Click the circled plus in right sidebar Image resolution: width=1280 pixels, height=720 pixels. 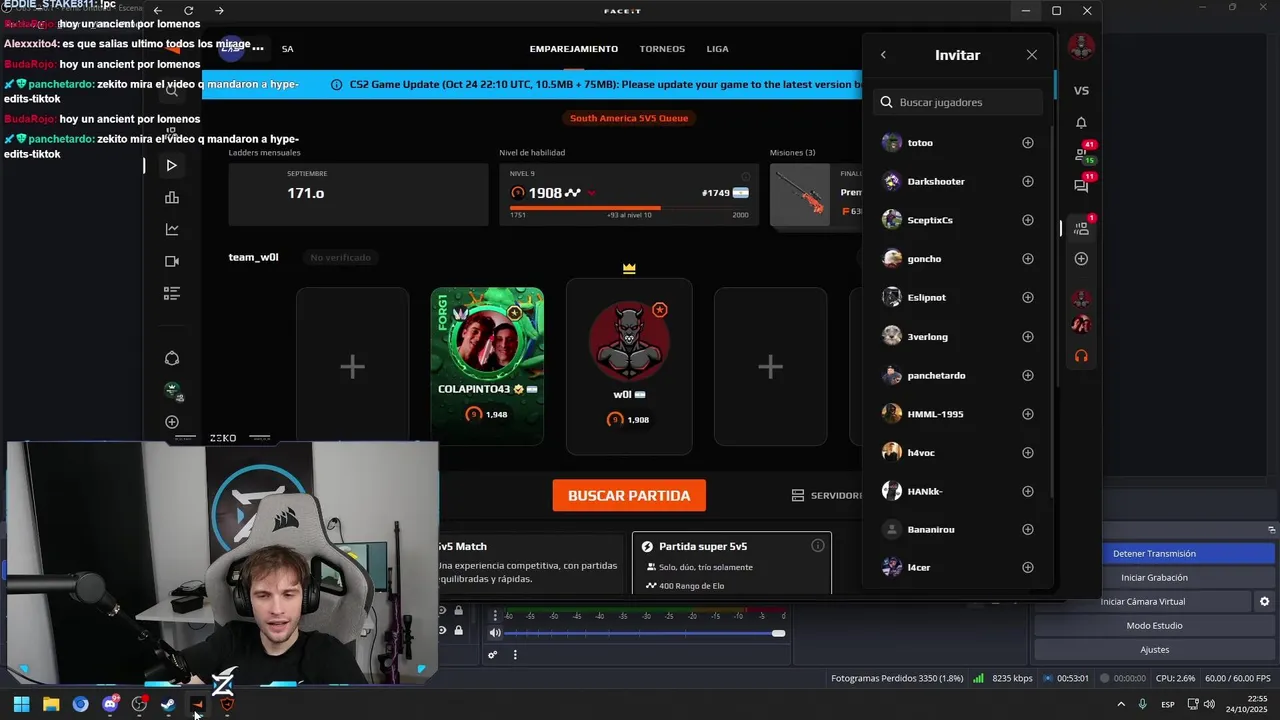(1081, 259)
